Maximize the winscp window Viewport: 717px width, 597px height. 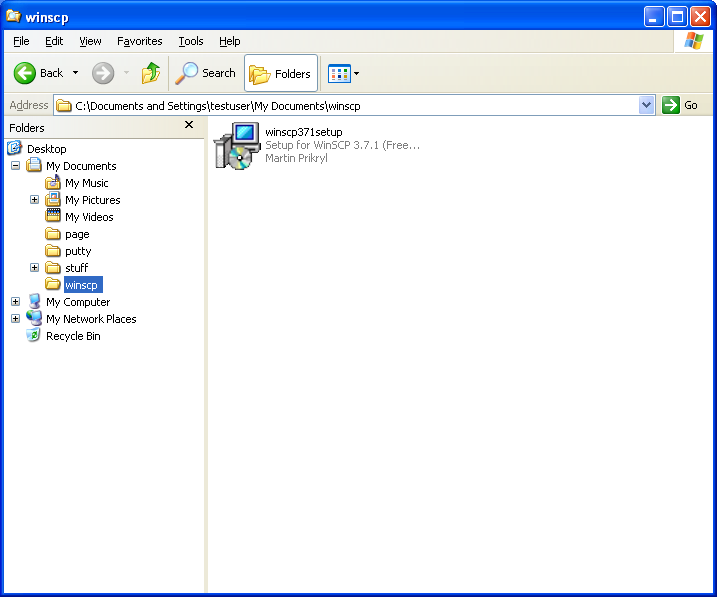[677, 17]
